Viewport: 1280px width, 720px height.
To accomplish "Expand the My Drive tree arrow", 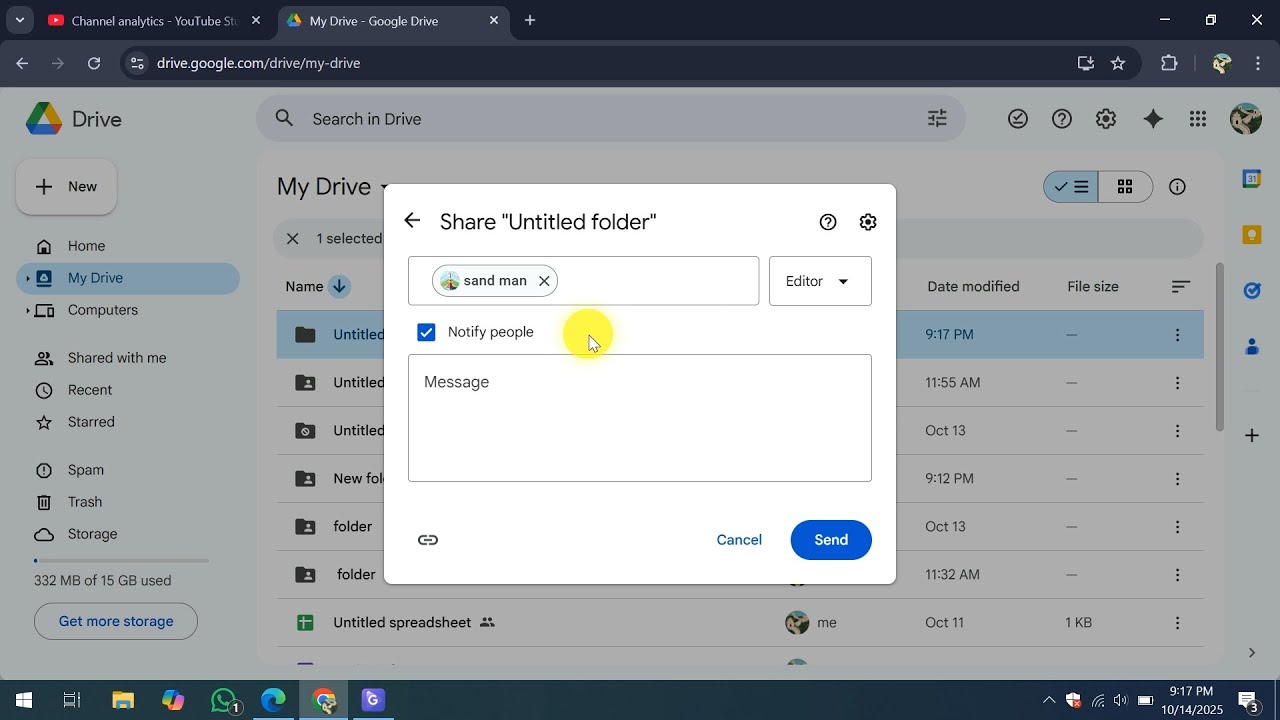I will [x=27, y=279].
